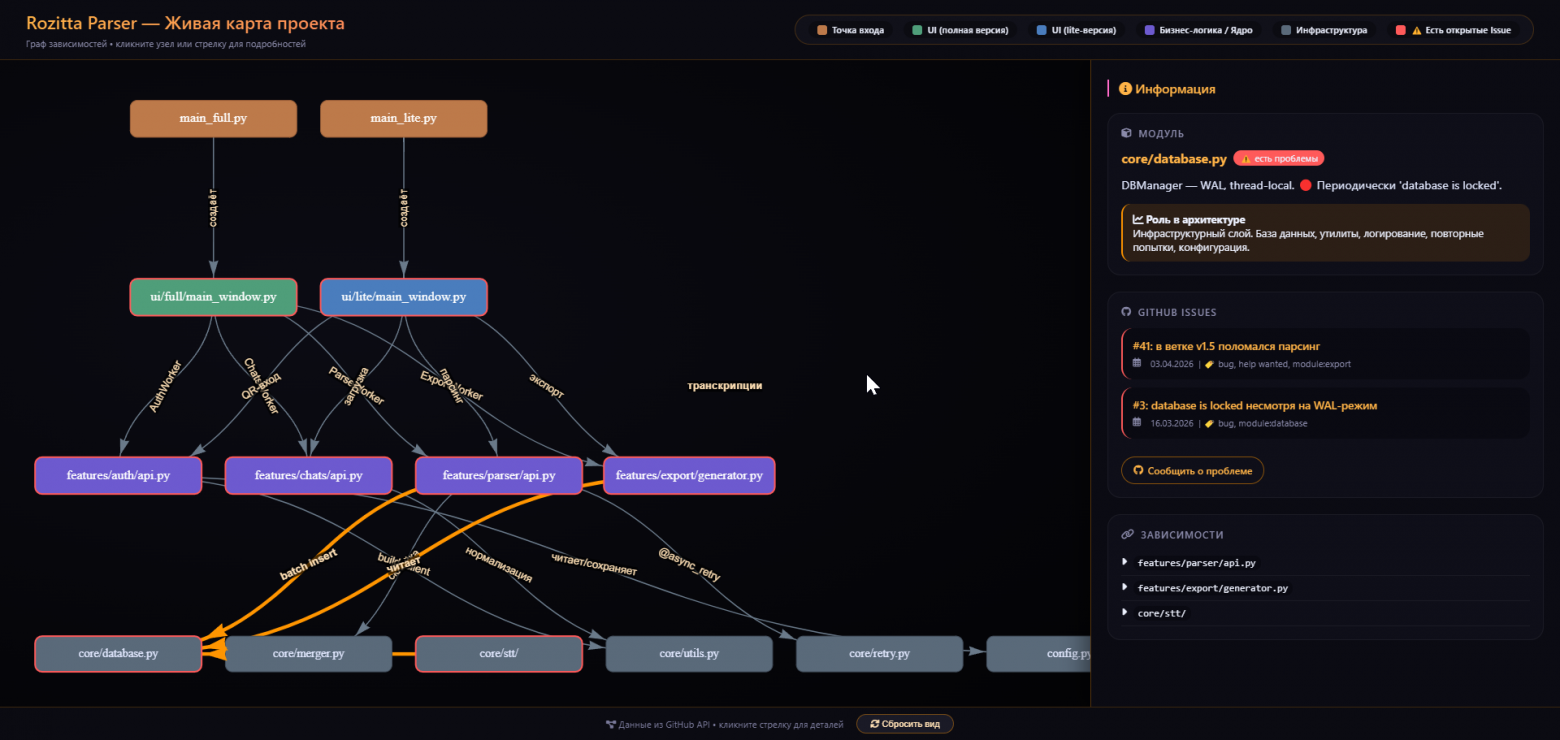Click the chart icon by Роль в архитектуре
1560x740 pixels.
[1138, 219]
